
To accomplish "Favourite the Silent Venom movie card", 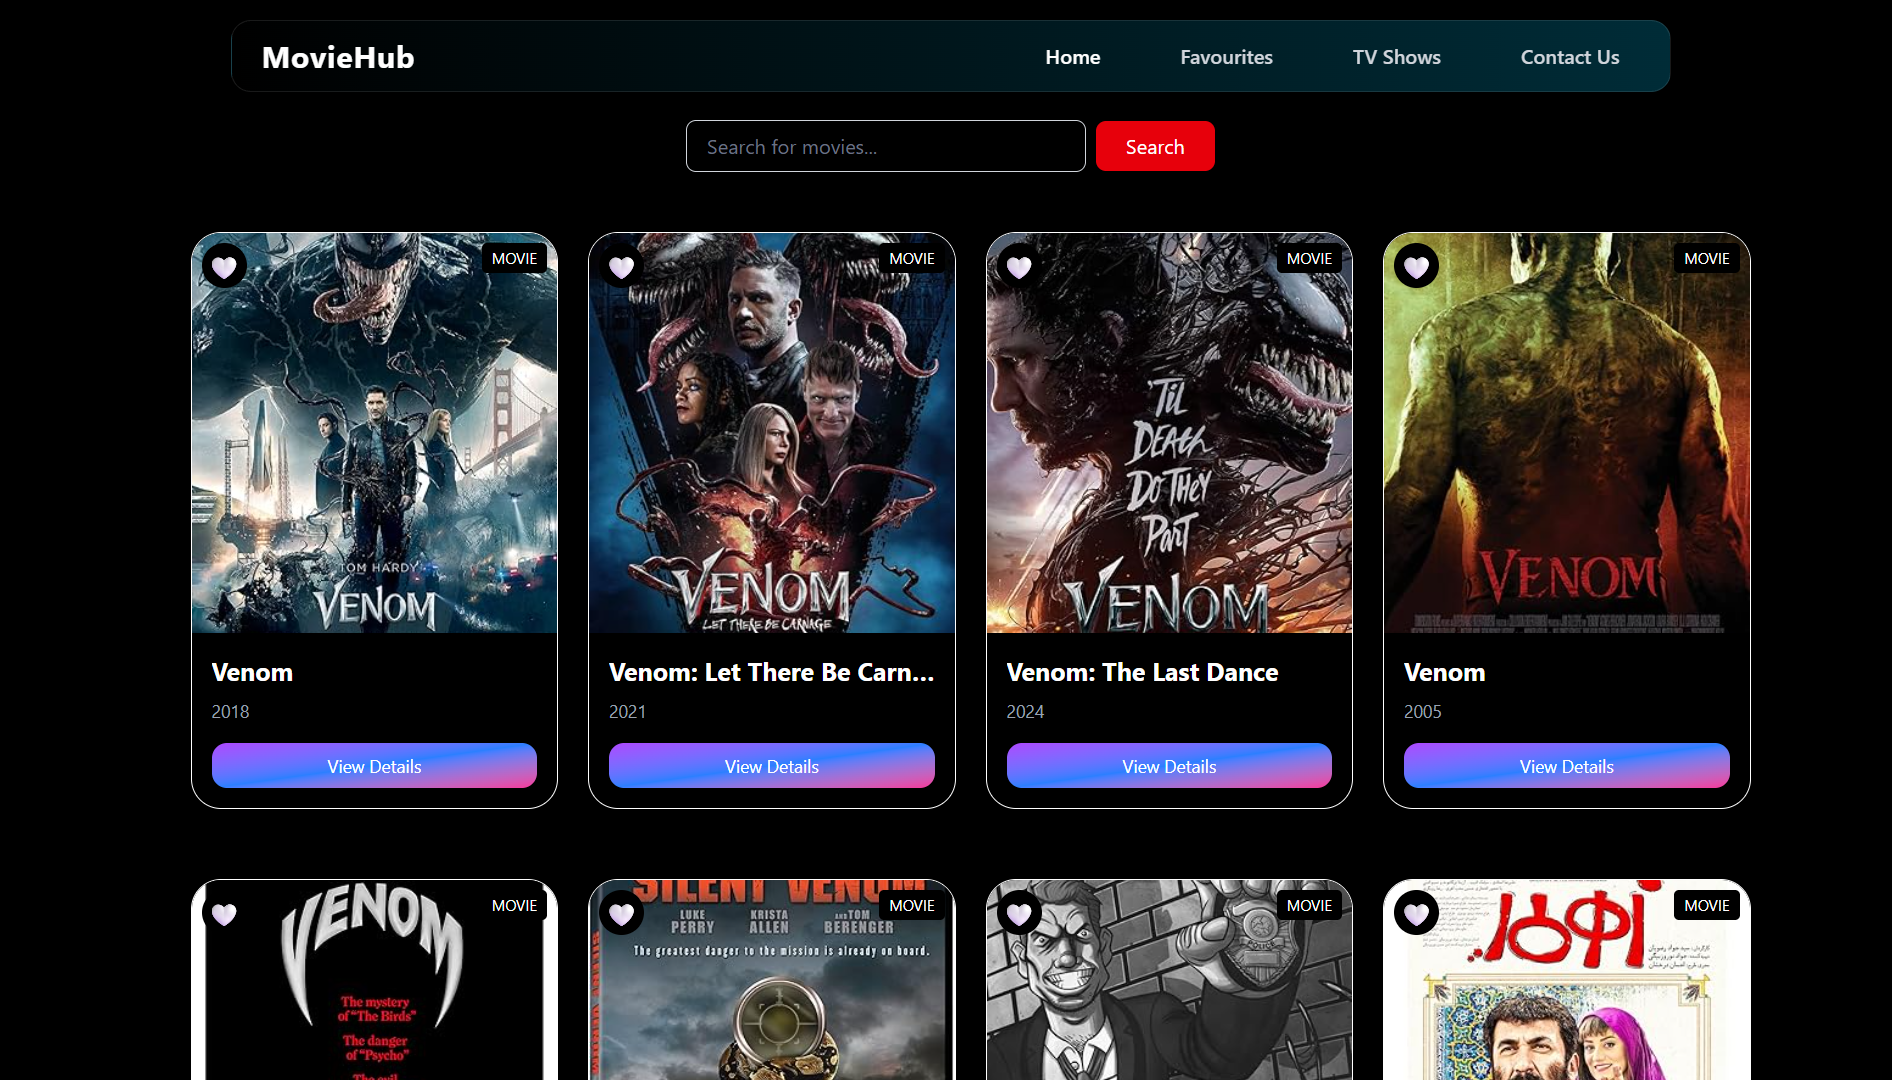I will pyautogui.click(x=621, y=913).
